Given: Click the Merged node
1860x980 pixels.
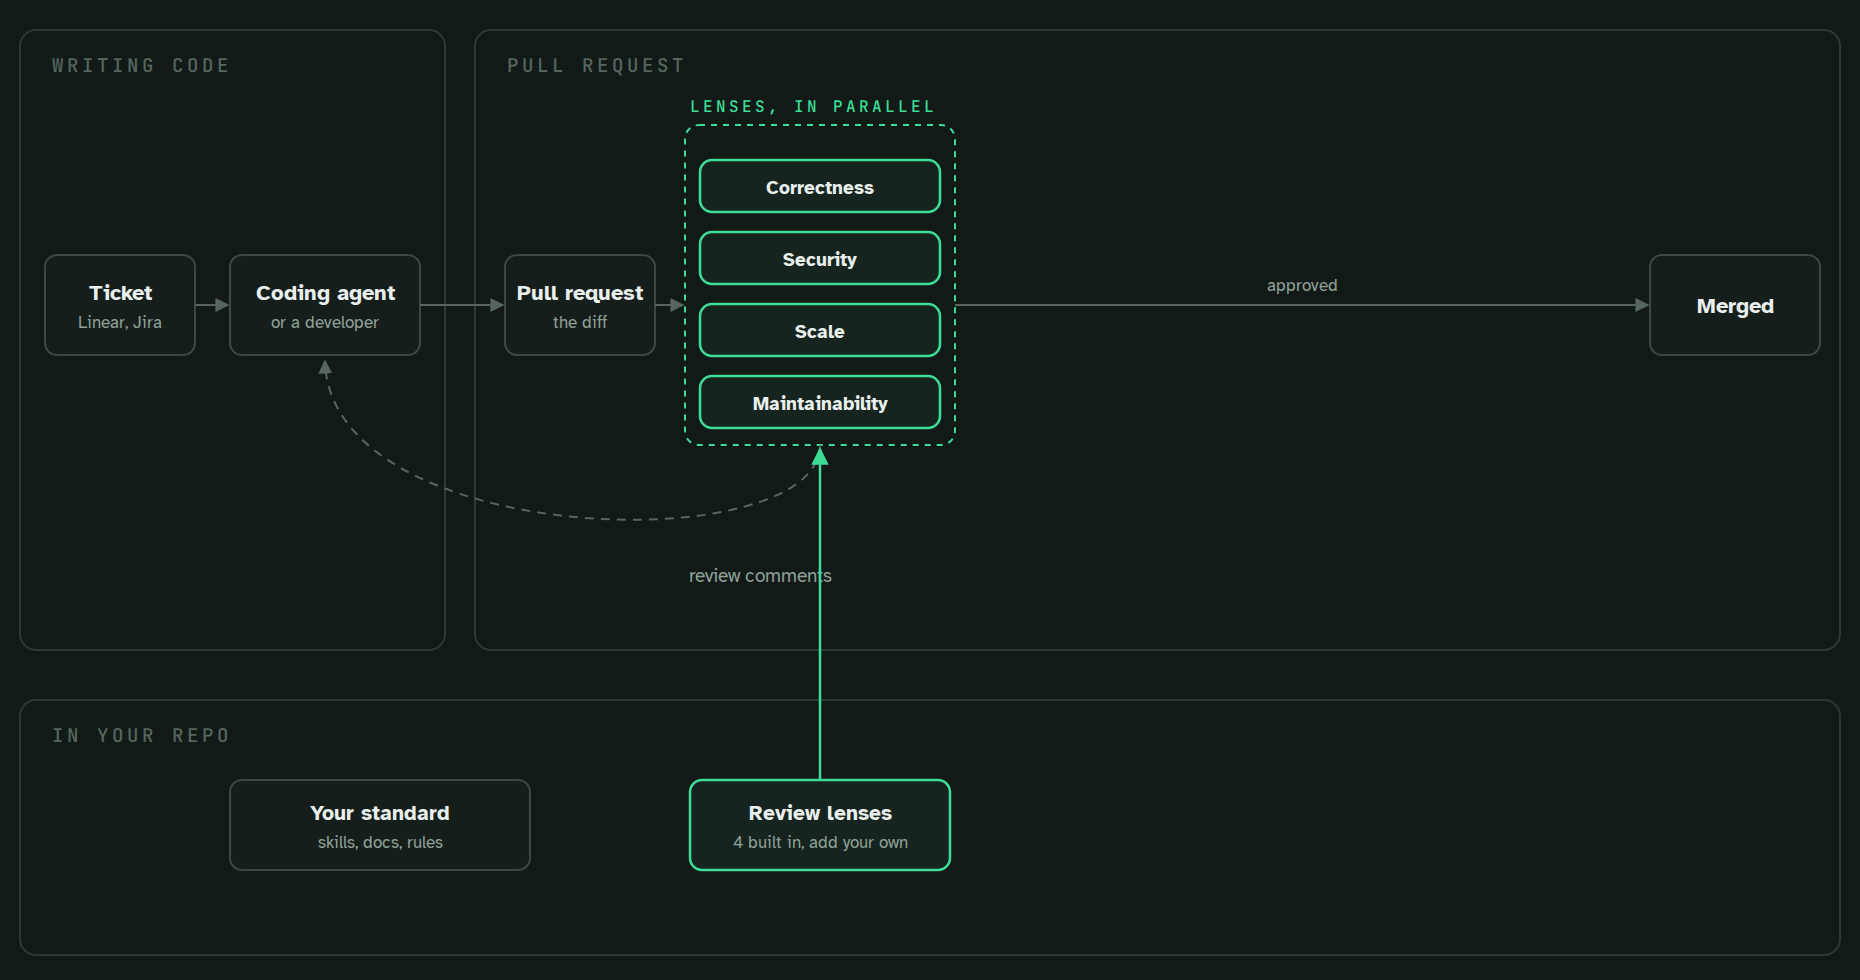Looking at the screenshot, I should coord(1735,305).
